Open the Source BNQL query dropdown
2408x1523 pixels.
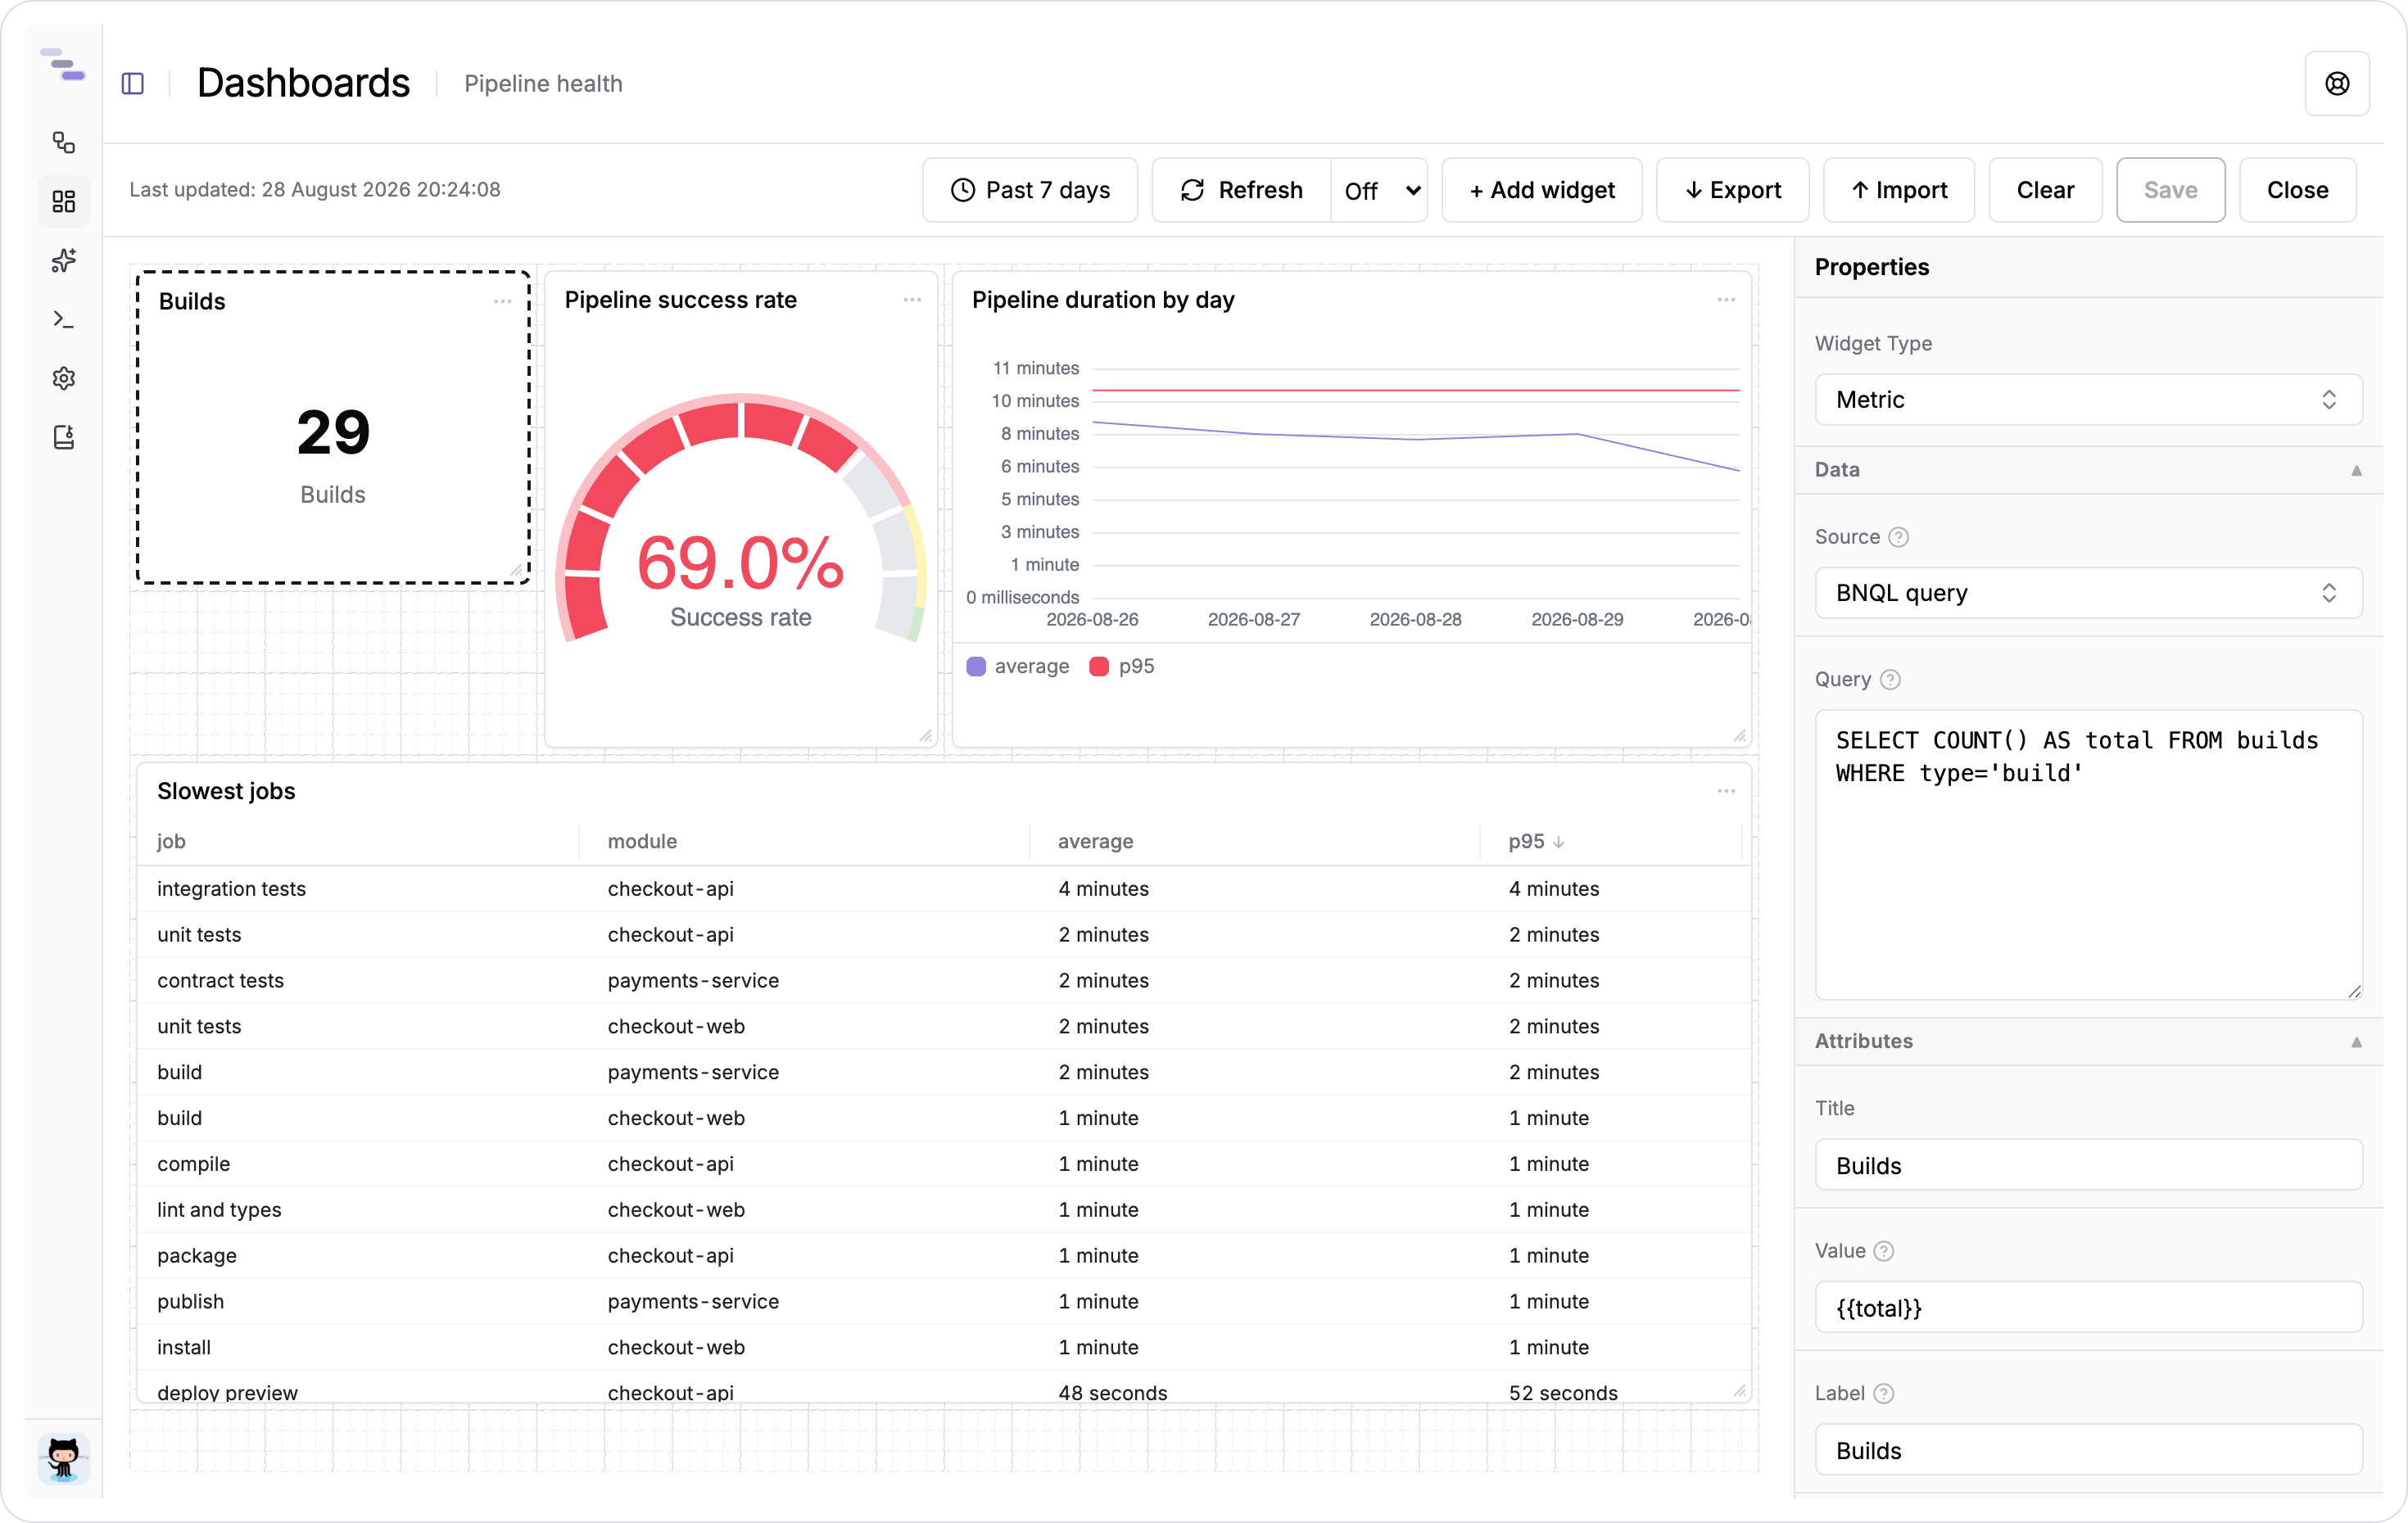click(2089, 593)
